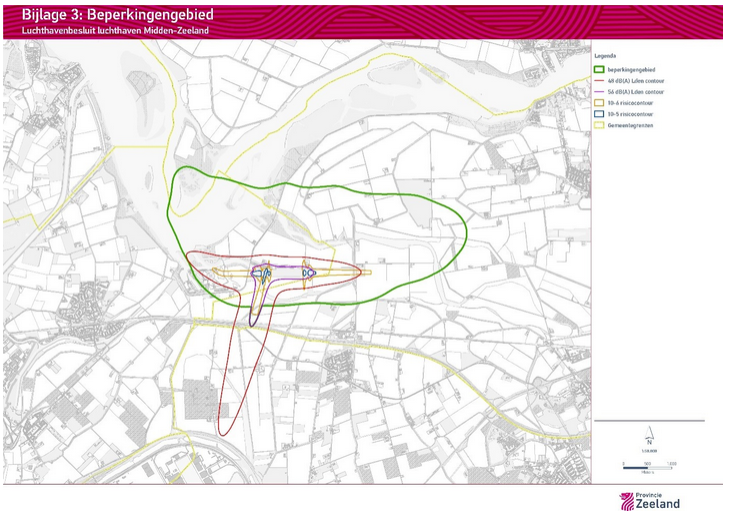This screenshot has height=515, width=729.
Task: Select the 'Gemeentegrenzen' legend label
Action: click(x=630, y=125)
